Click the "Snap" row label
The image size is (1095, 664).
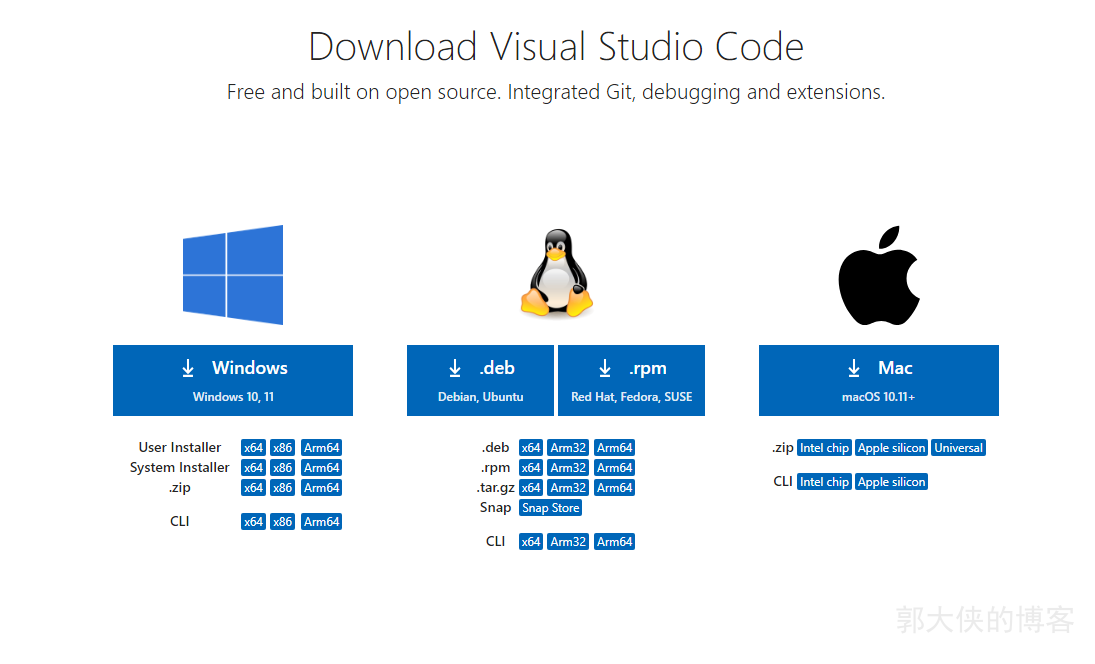pos(495,508)
